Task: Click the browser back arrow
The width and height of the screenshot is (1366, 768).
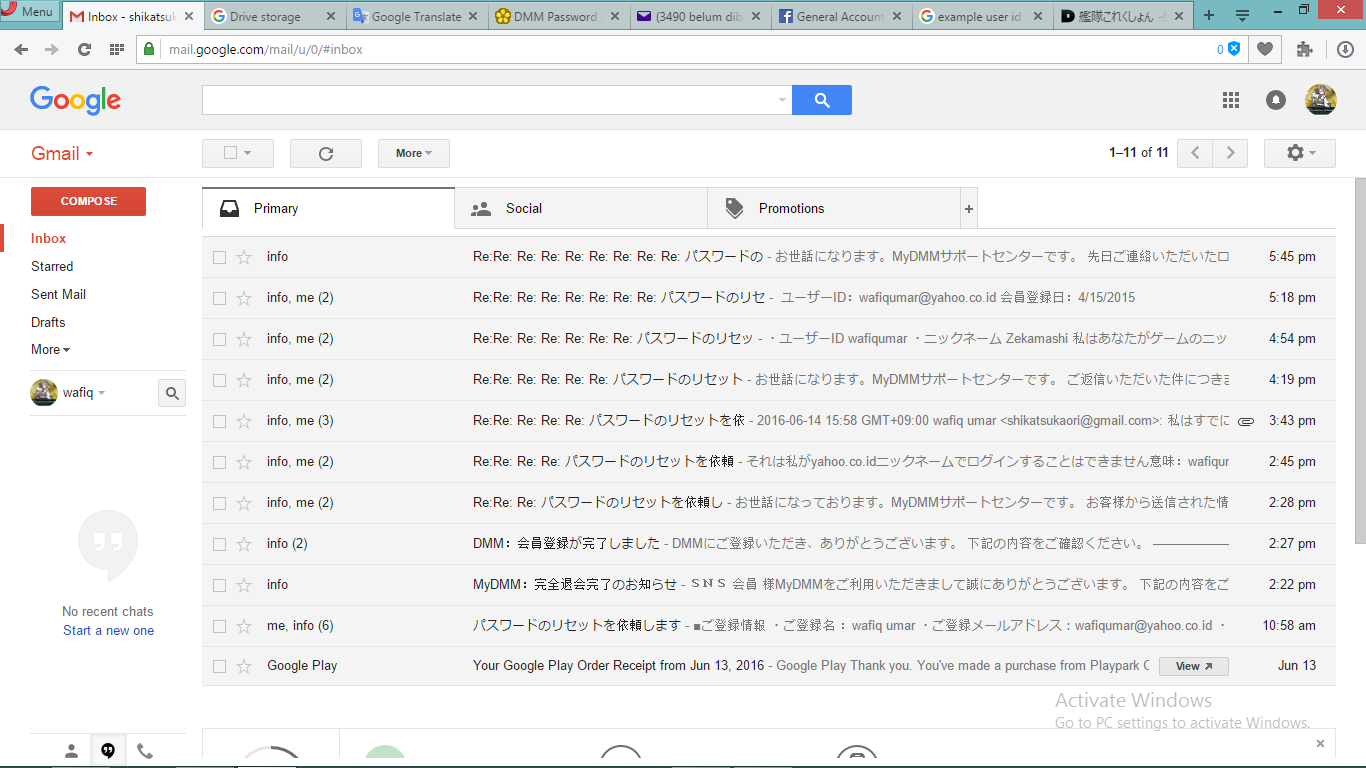Action: tap(22, 49)
